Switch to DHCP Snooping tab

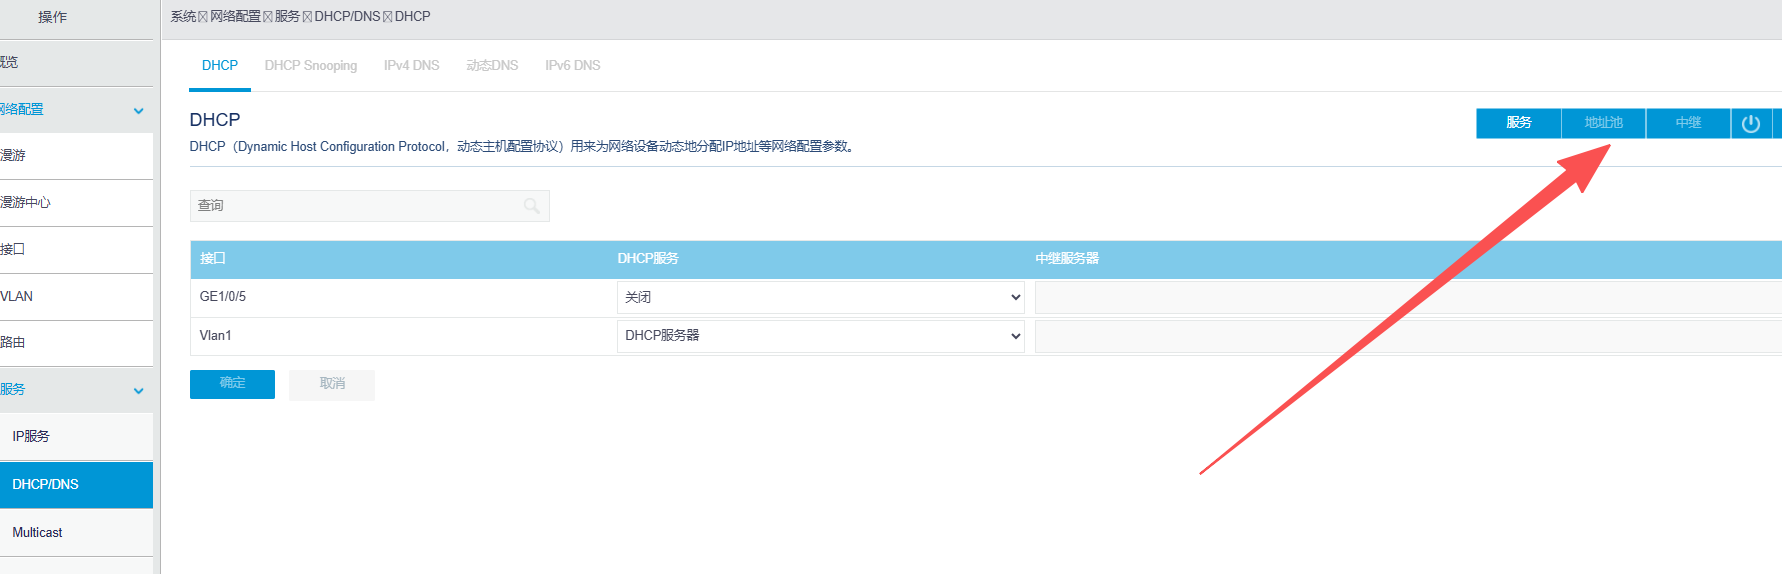310,66
